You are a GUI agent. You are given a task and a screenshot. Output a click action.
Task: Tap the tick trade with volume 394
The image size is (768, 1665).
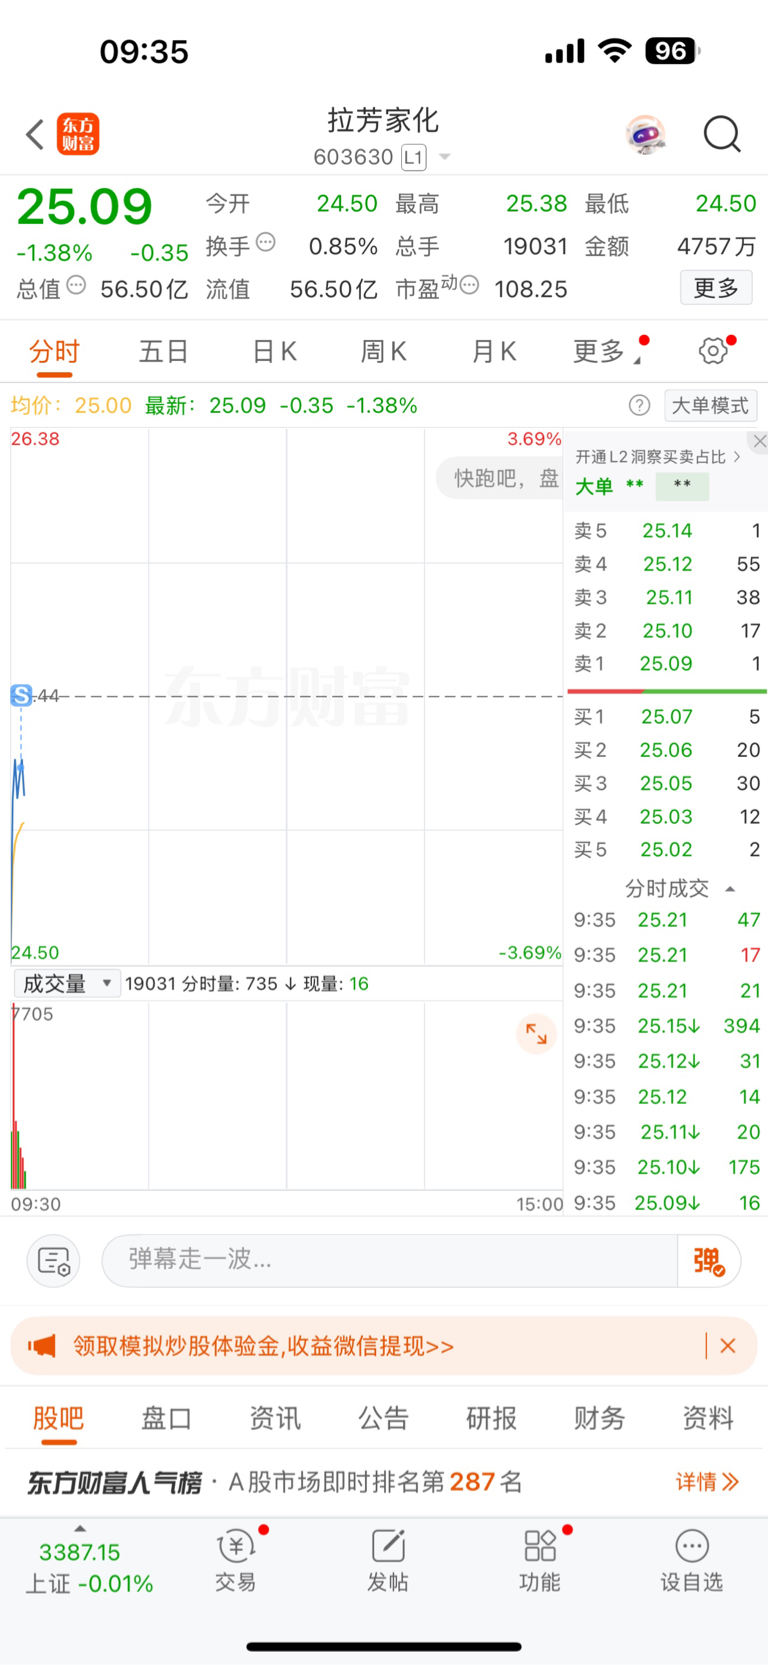tap(667, 1026)
